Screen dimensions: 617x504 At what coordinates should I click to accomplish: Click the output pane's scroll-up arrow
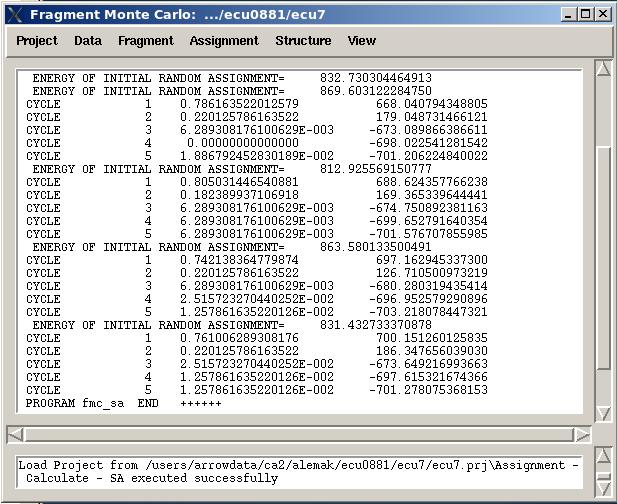coord(603,69)
